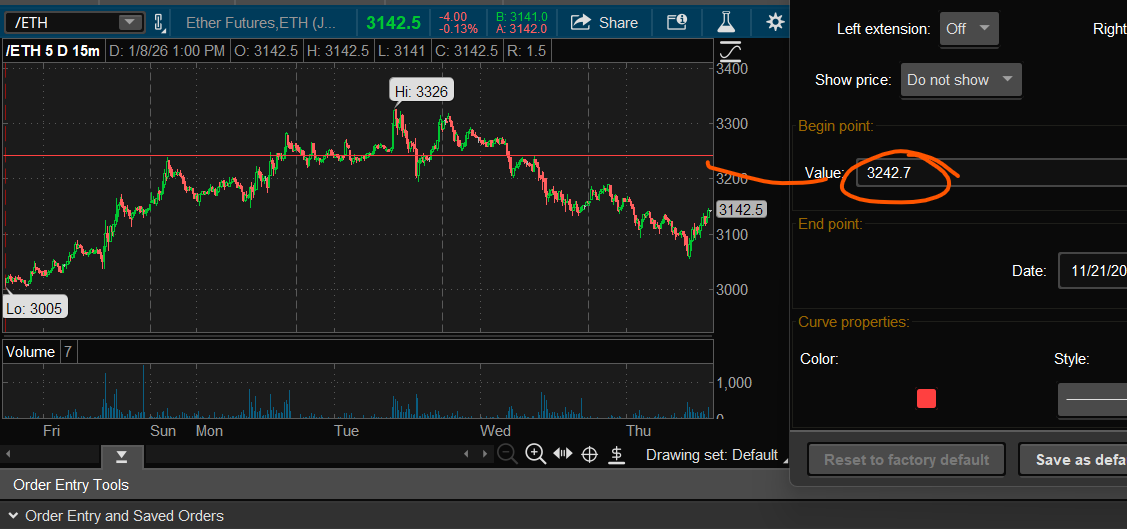
Task: Click the 1,000 volume axis label
Action: 734,382
